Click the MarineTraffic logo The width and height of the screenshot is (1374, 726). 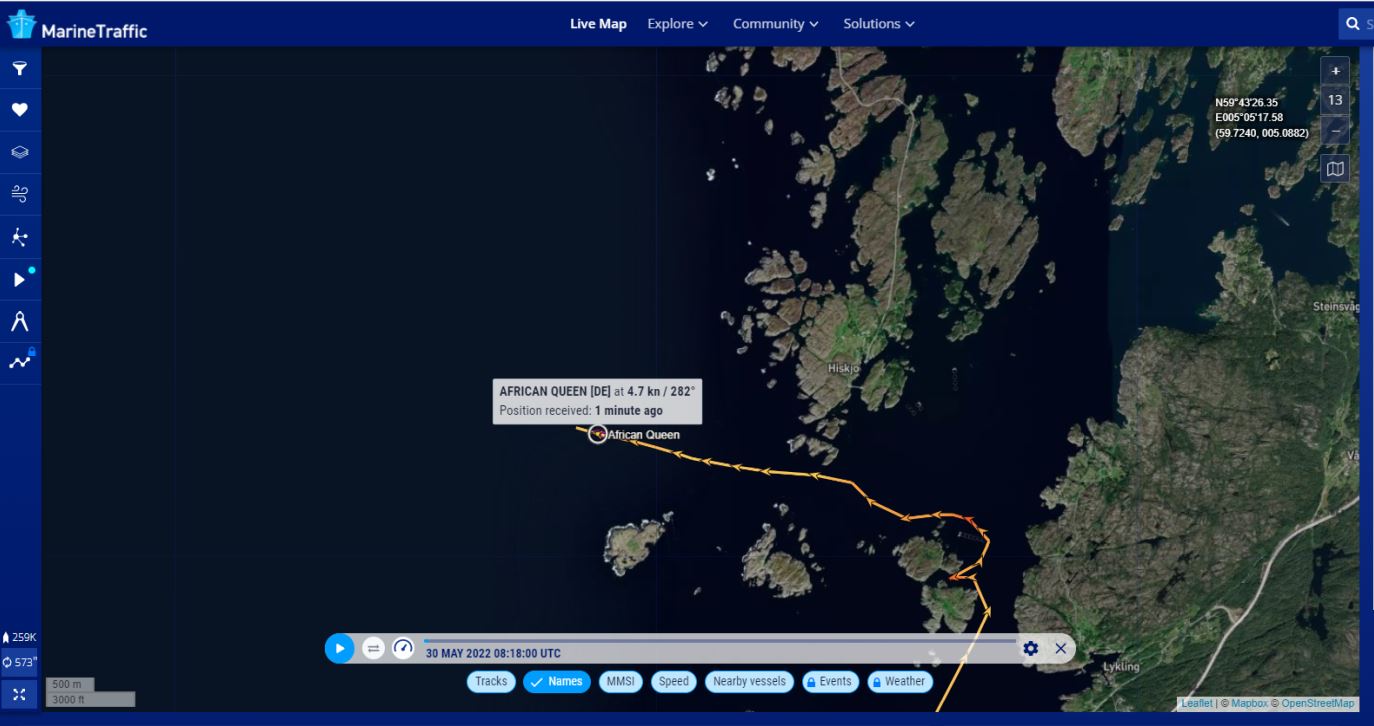77,26
